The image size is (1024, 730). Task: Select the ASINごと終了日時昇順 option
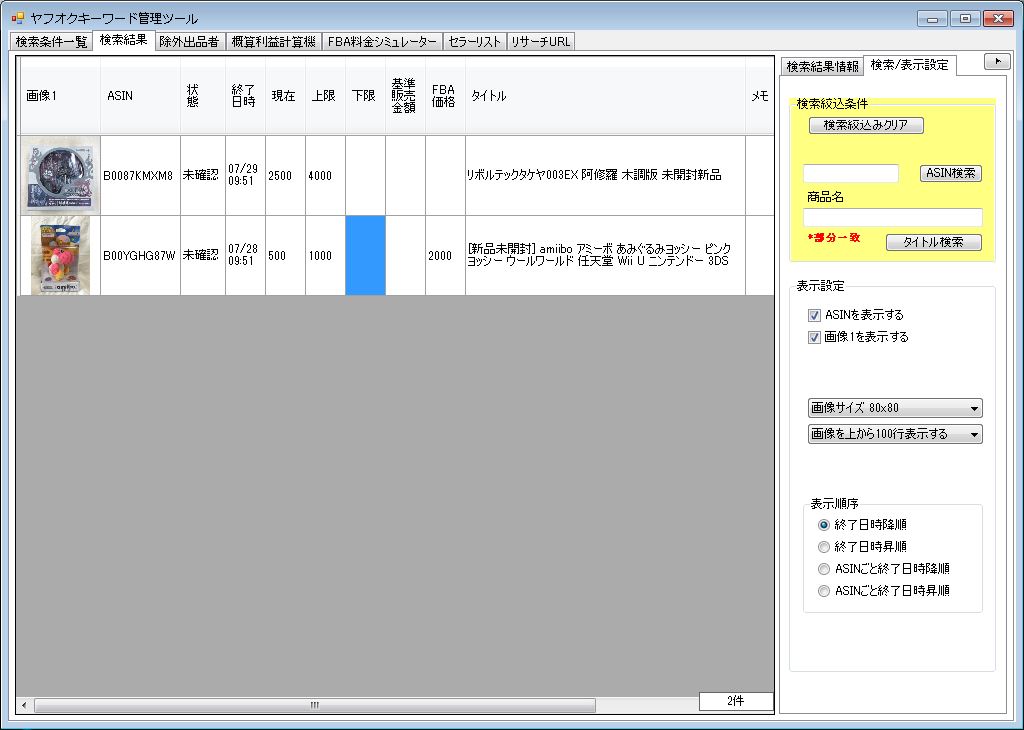[x=824, y=592]
